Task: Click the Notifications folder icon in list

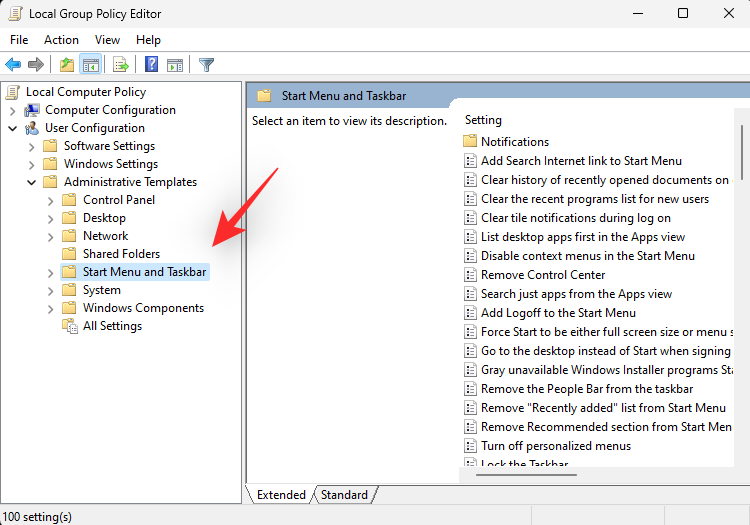Action: (x=470, y=141)
